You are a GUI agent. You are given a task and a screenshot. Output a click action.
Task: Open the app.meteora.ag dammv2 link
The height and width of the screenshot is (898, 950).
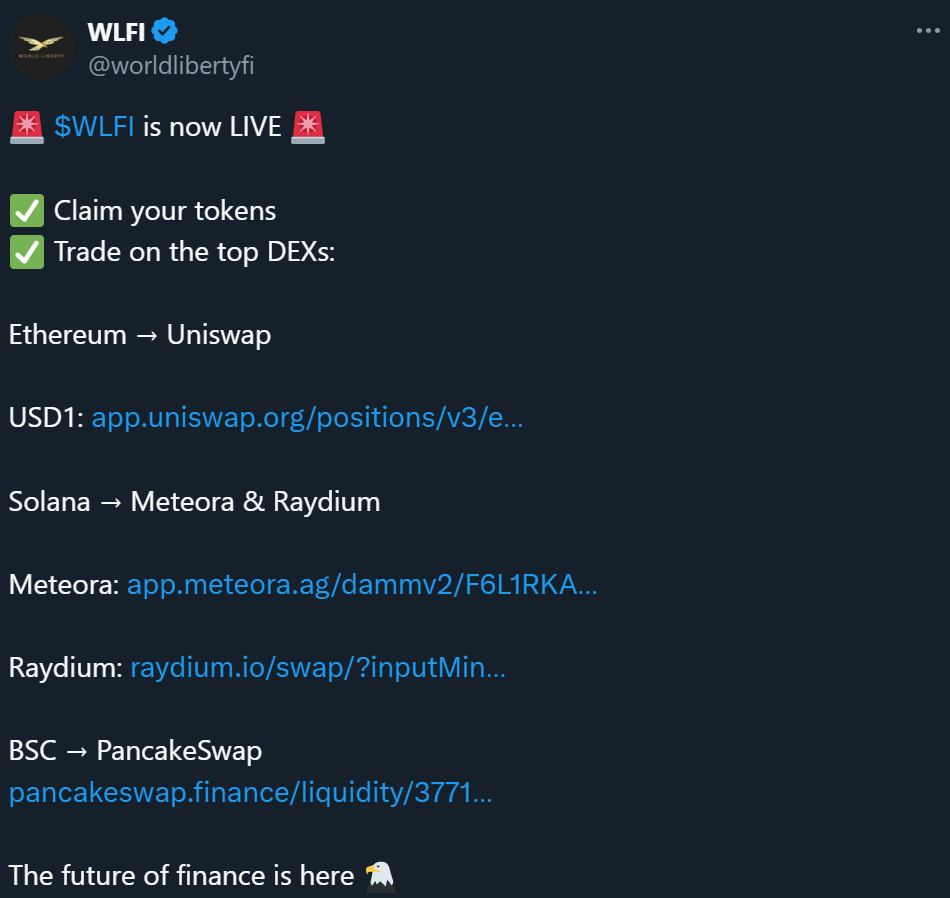[362, 585]
